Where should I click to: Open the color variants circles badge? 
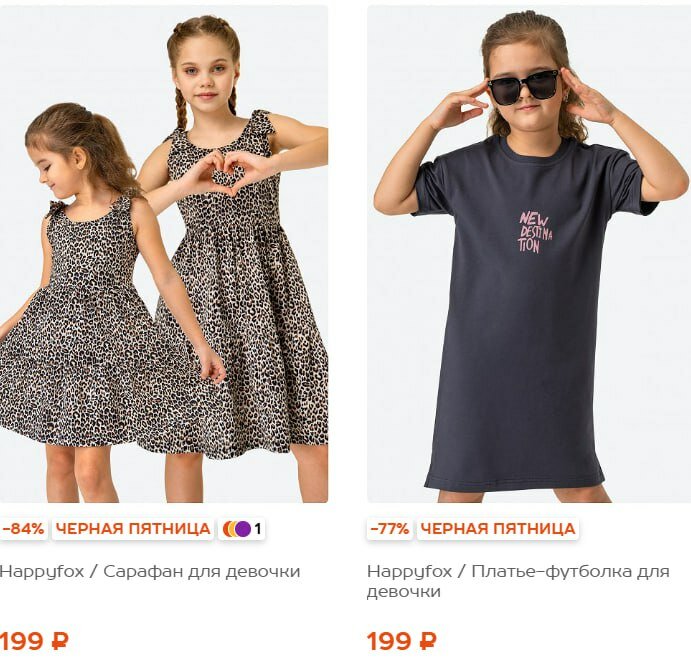point(241,528)
